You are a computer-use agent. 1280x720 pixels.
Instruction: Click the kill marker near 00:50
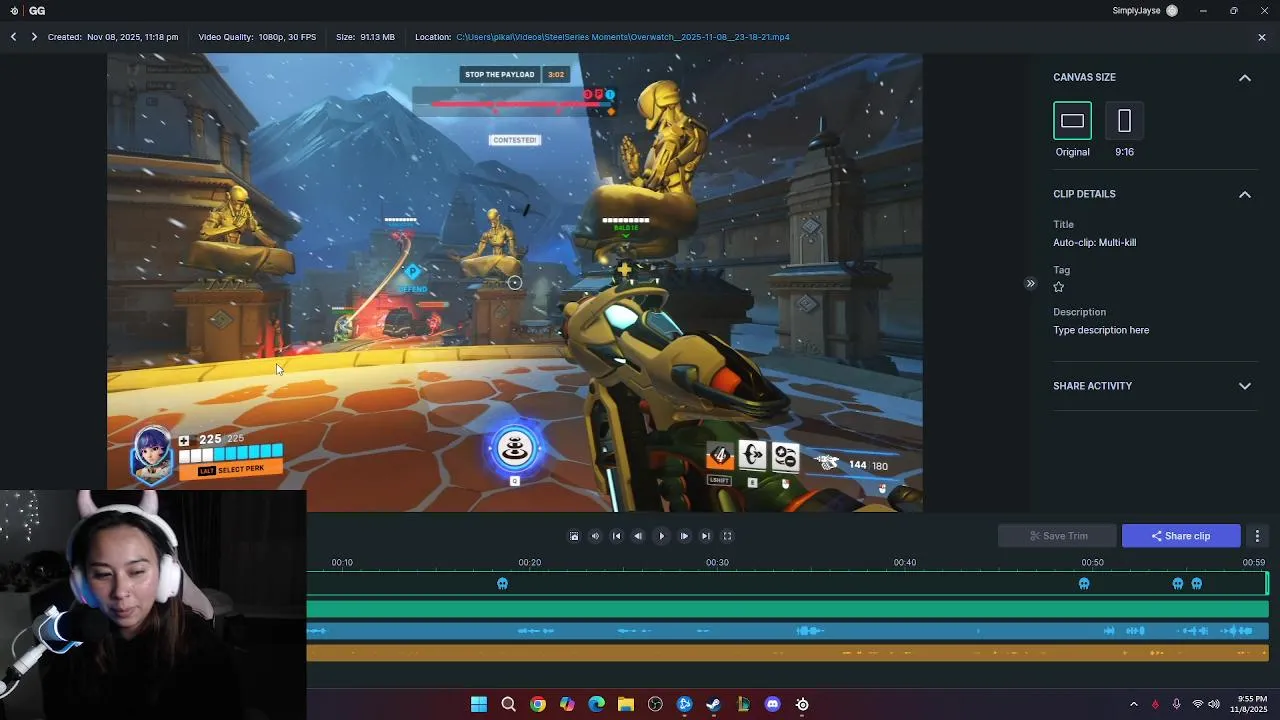[1084, 584]
